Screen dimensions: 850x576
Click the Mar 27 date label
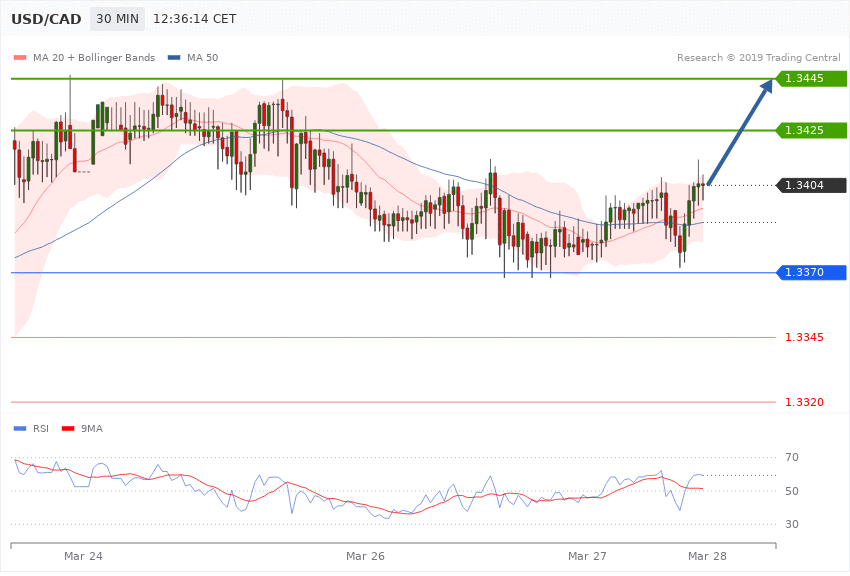click(x=587, y=556)
